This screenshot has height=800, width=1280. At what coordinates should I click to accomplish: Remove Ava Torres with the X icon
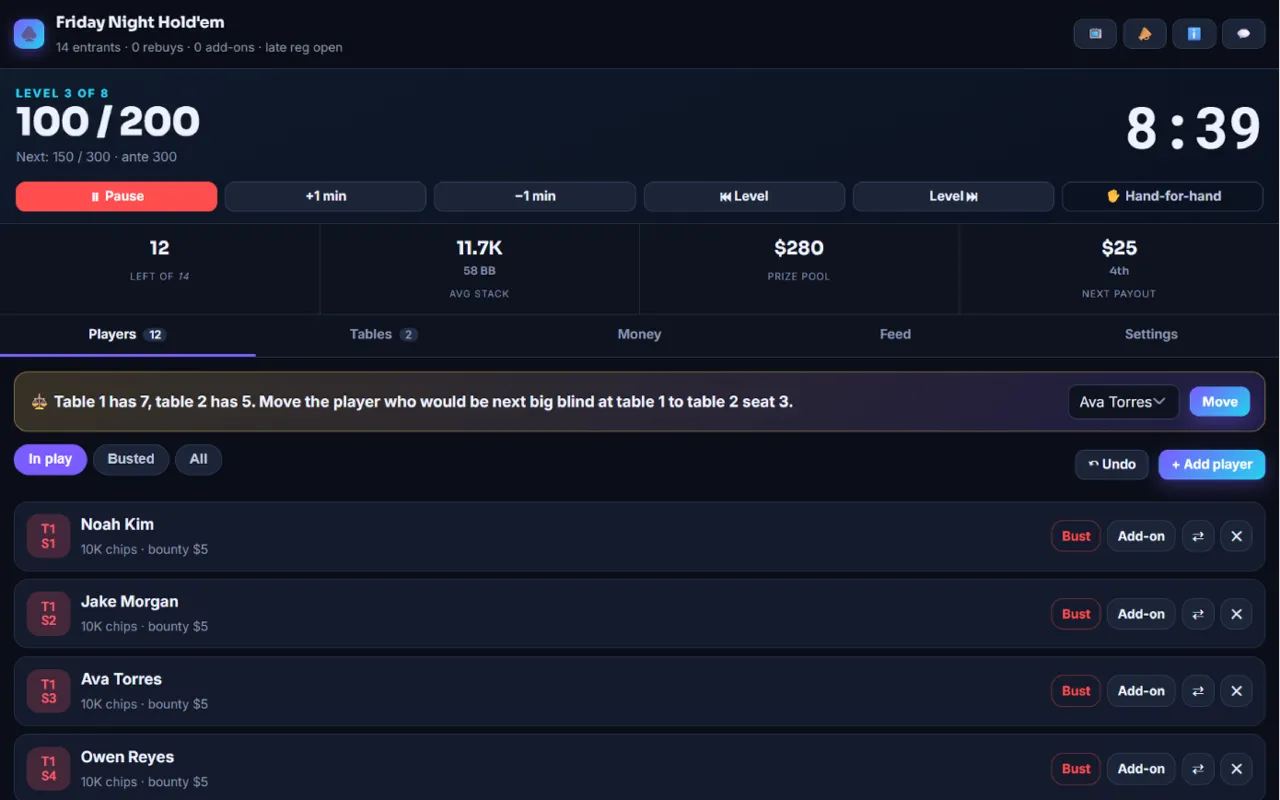(1236, 691)
